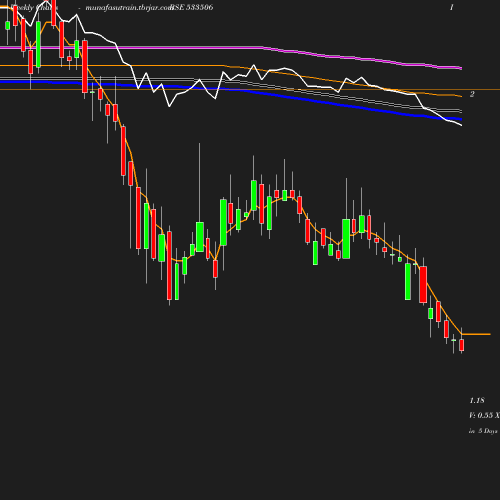Click the 'Weekly Charts' title text
The width and height of the screenshot is (500, 500).
tap(34, 7)
